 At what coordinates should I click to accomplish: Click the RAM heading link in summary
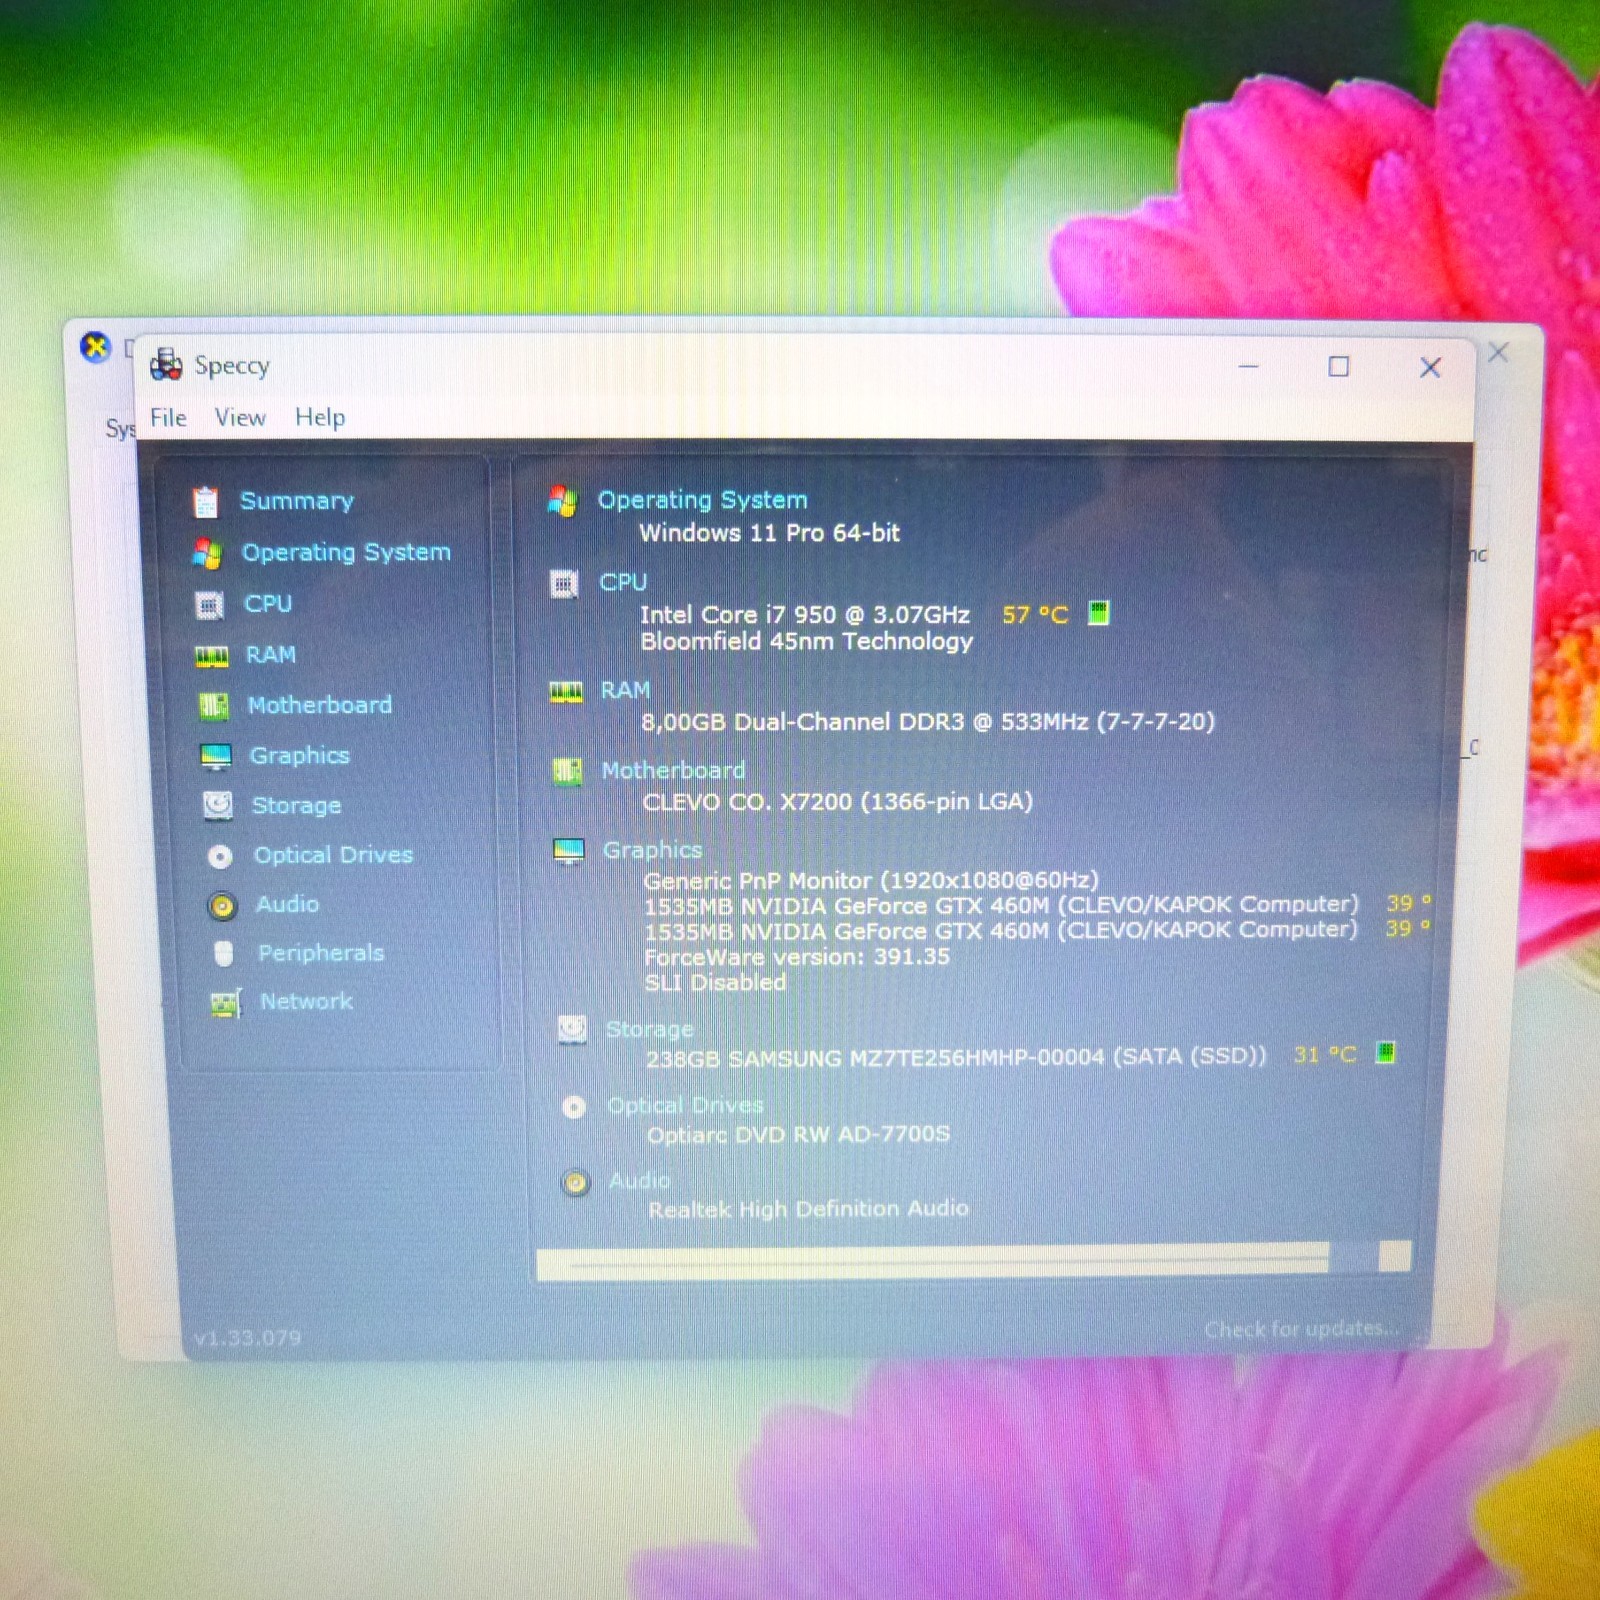pyautogui.click(x=625, y=690)
